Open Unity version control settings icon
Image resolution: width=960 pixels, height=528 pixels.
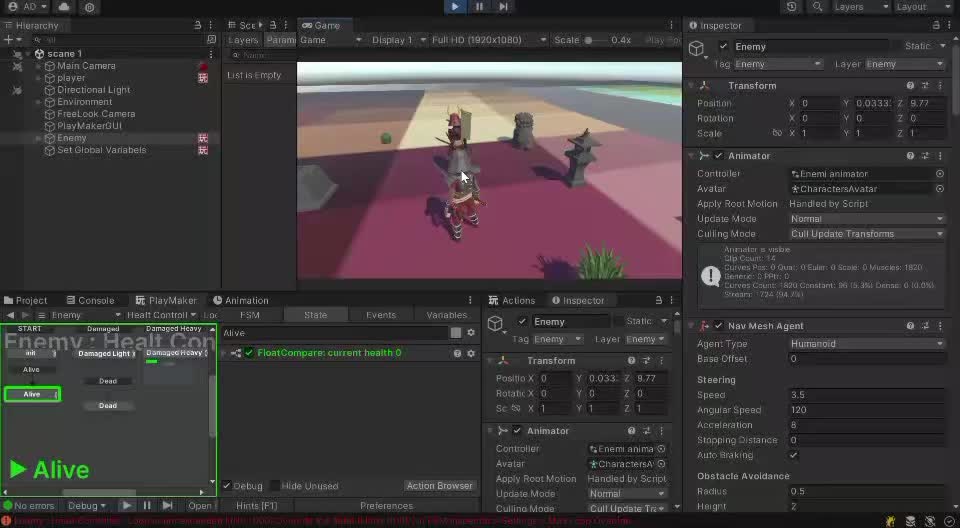(x=89, y=7)
